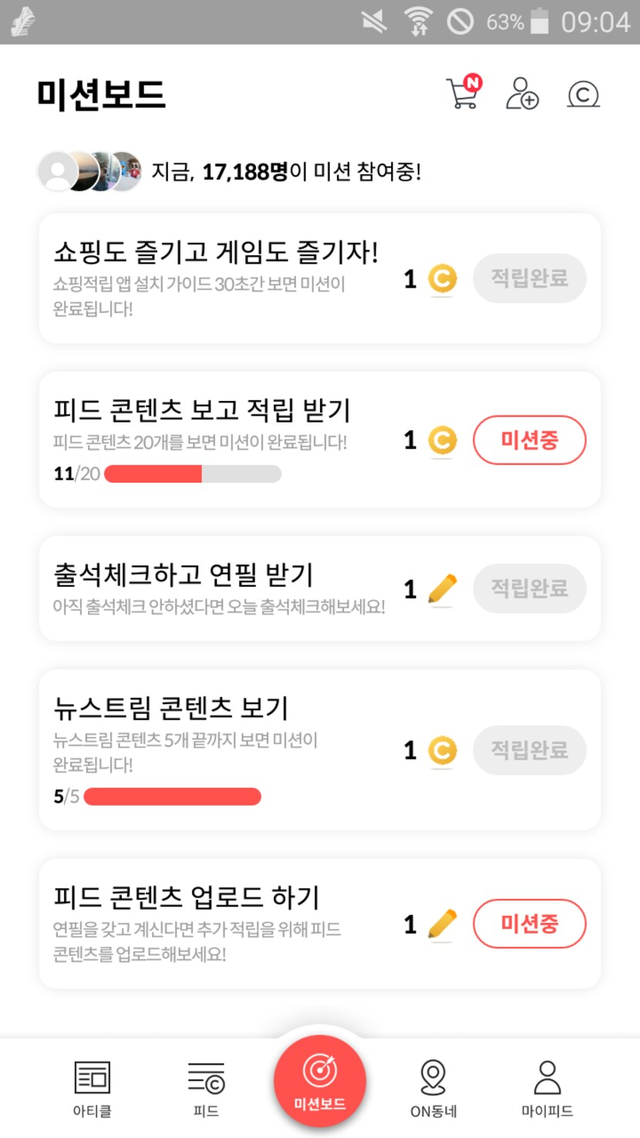Image resolution: width=640 pixels, height=1138 pixels.
Task: Tap 적립완료 button for 쇼핑도 즐기고 게임도 즐기자!
Action: coord(529,279)
